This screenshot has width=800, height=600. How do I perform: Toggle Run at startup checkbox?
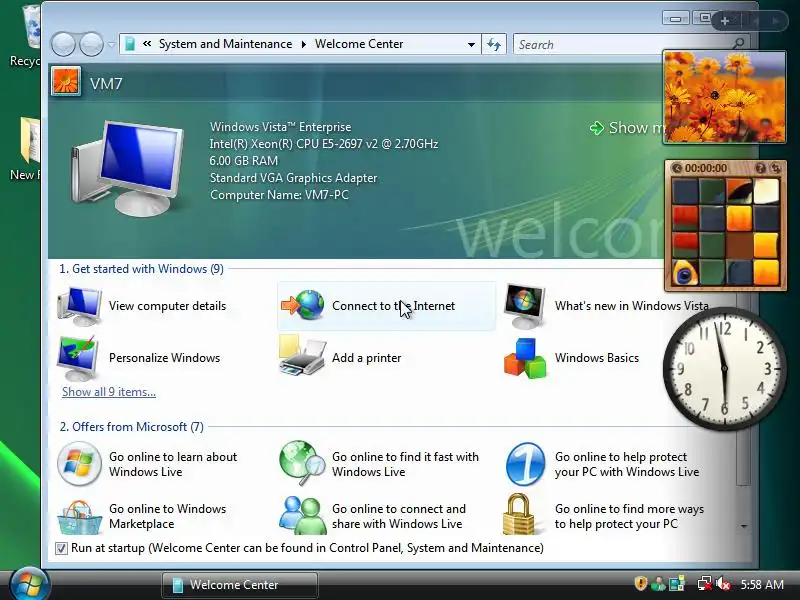pos(61,548)
